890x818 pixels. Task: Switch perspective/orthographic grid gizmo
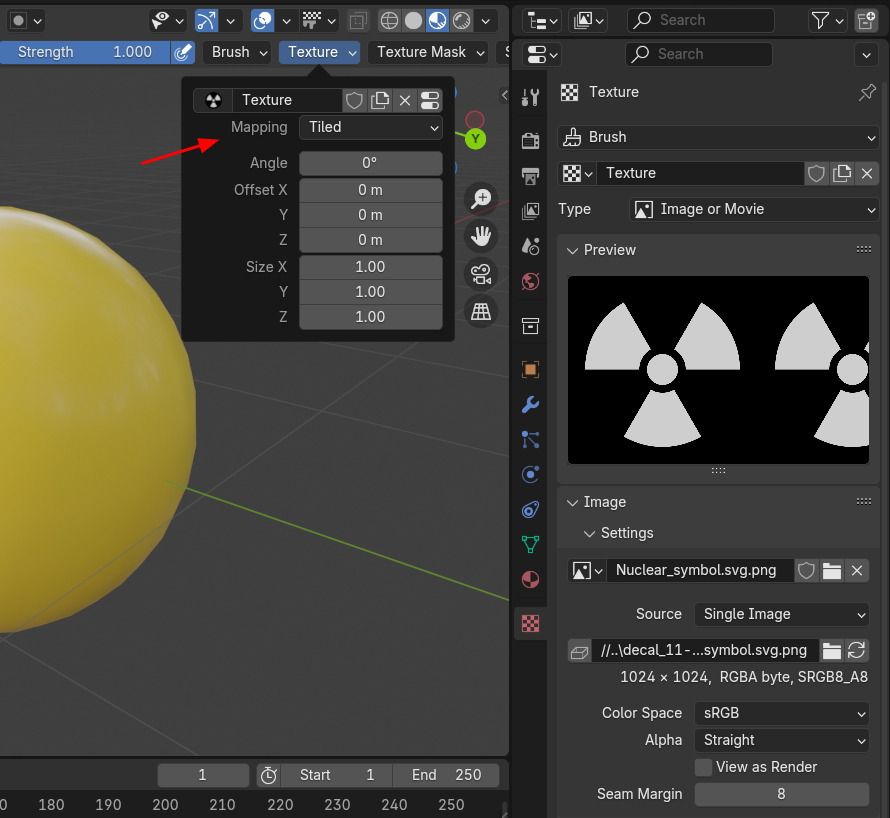481,311
